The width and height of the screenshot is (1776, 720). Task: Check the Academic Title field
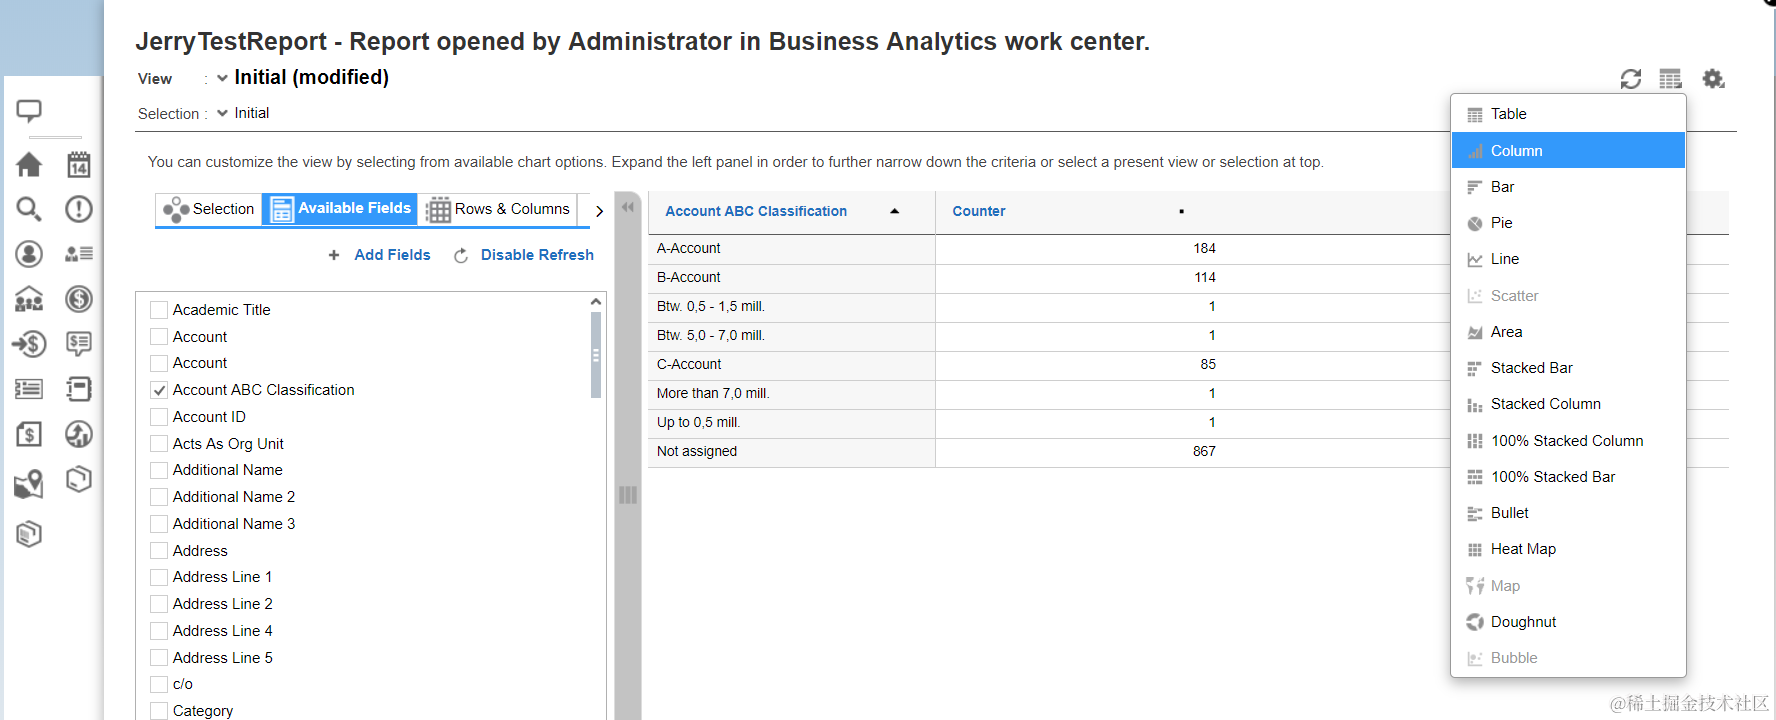click(159, 310)
